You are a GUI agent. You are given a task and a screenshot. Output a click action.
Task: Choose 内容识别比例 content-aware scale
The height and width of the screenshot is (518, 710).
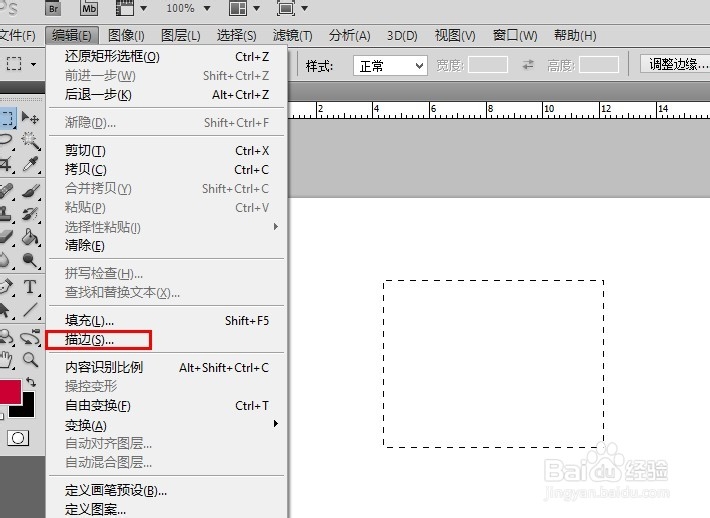[167, 368]
